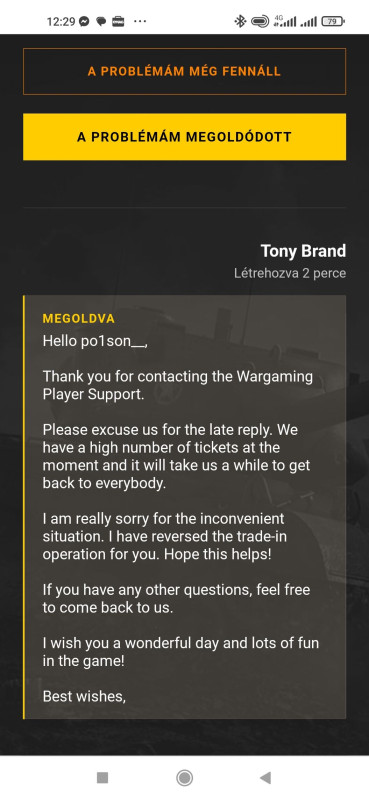Tap the 'Létrehozva 2 perce' timestamp
This screenshot has width=369, height=800.
click(290, 273)
